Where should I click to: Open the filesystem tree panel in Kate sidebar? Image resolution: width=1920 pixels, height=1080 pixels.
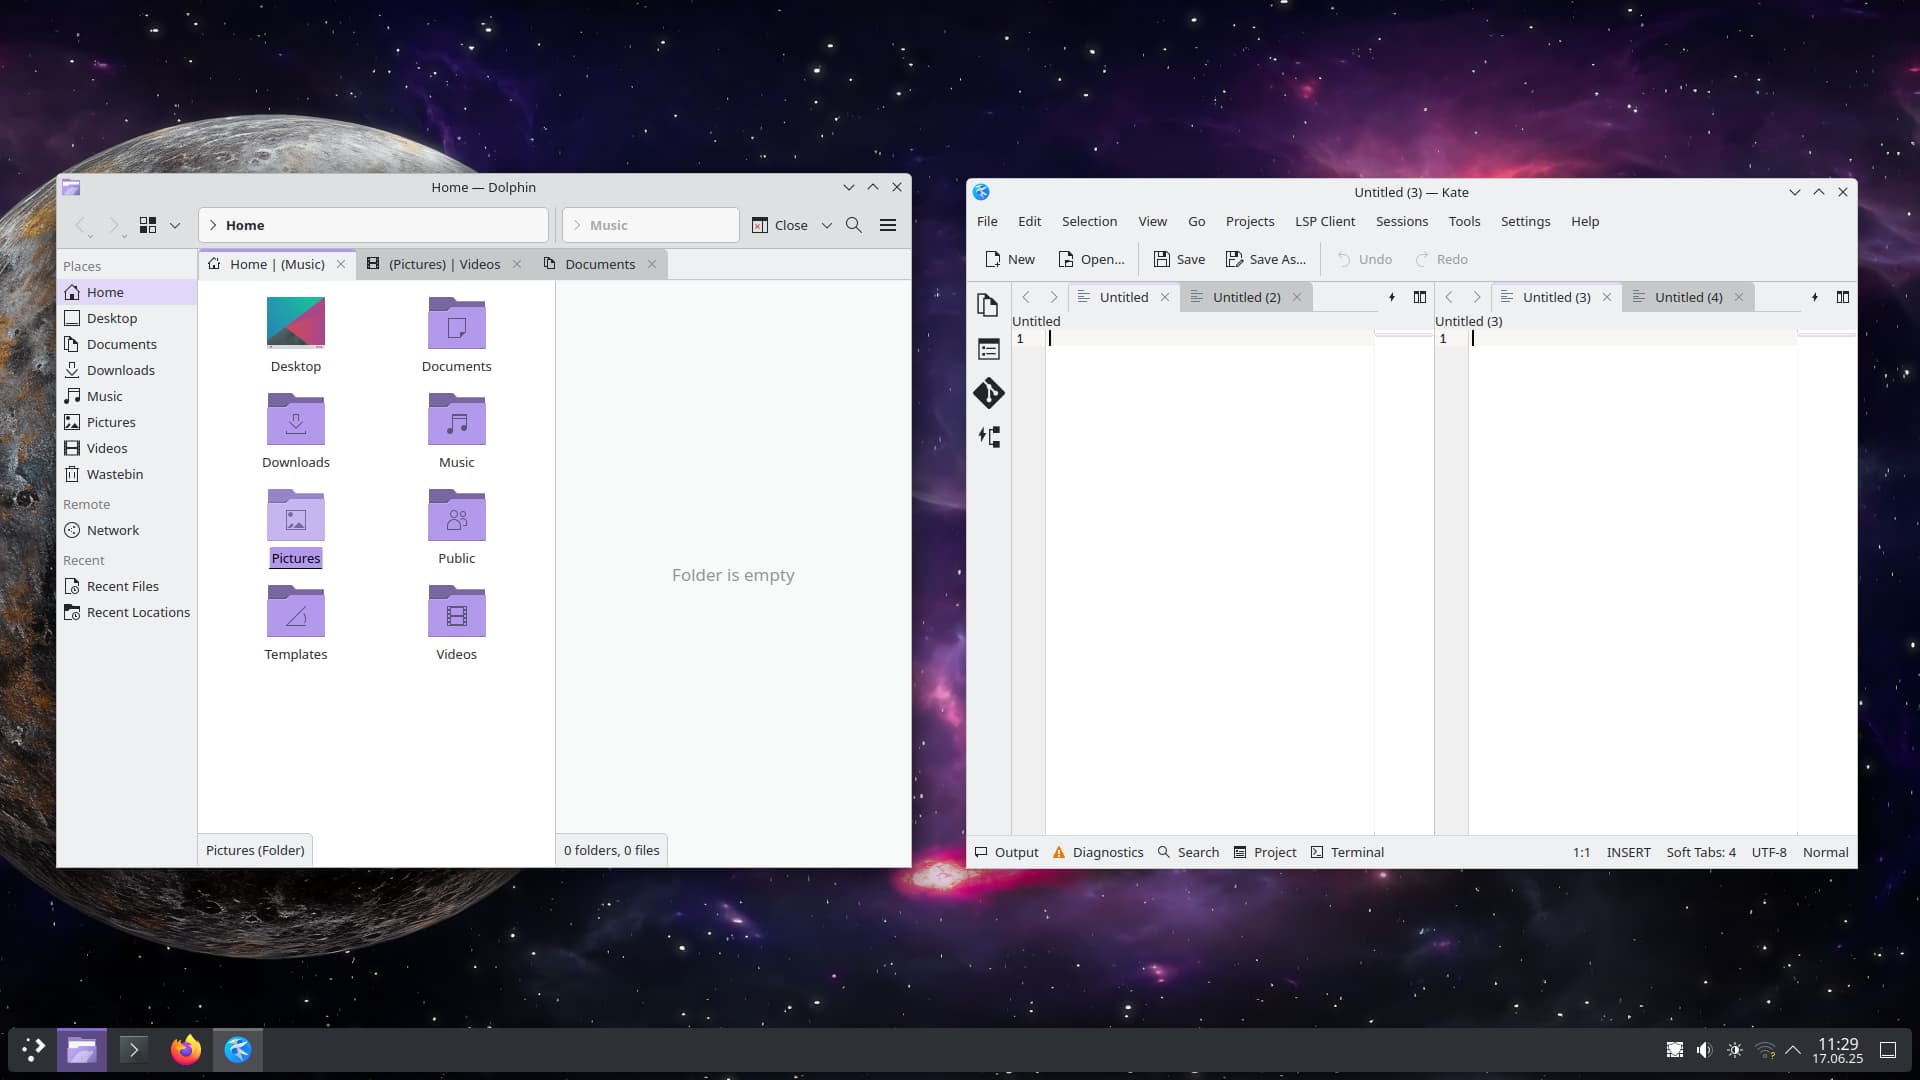point(988,437)
